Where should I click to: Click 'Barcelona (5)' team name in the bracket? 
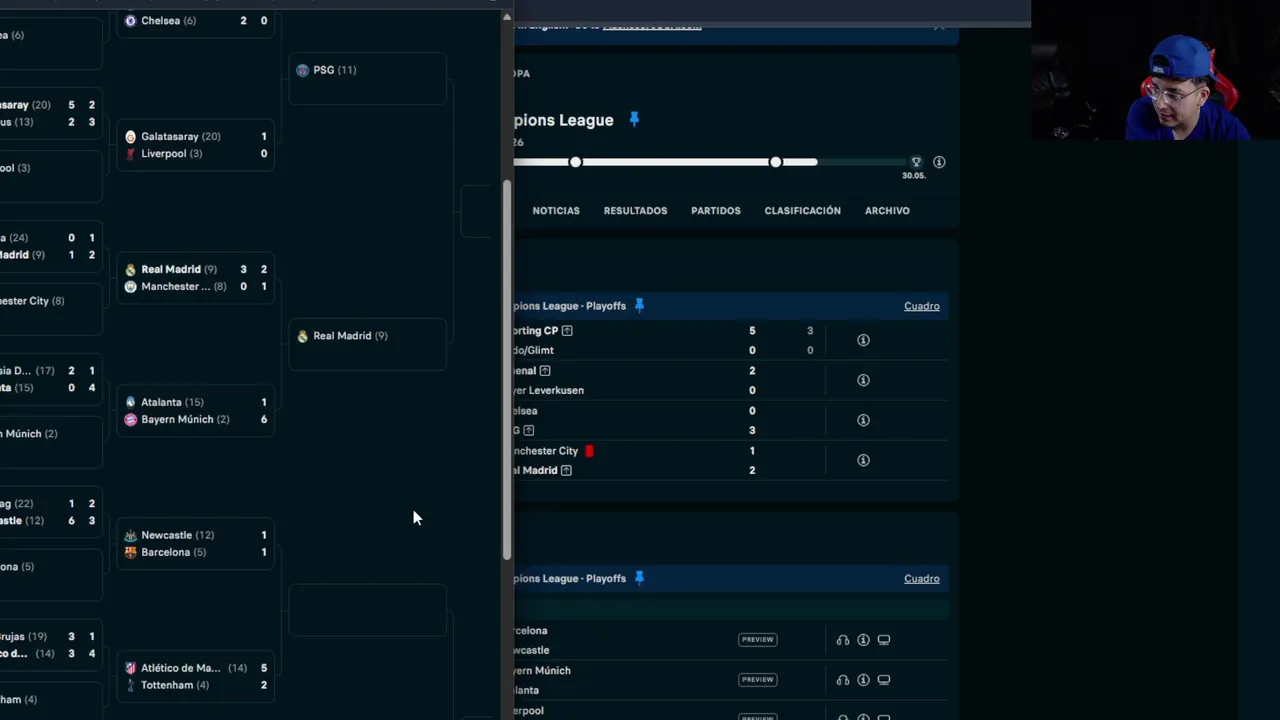173,552
